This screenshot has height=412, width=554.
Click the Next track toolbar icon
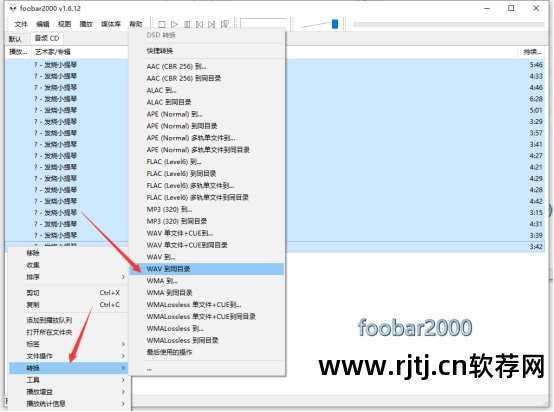point(212,24)
